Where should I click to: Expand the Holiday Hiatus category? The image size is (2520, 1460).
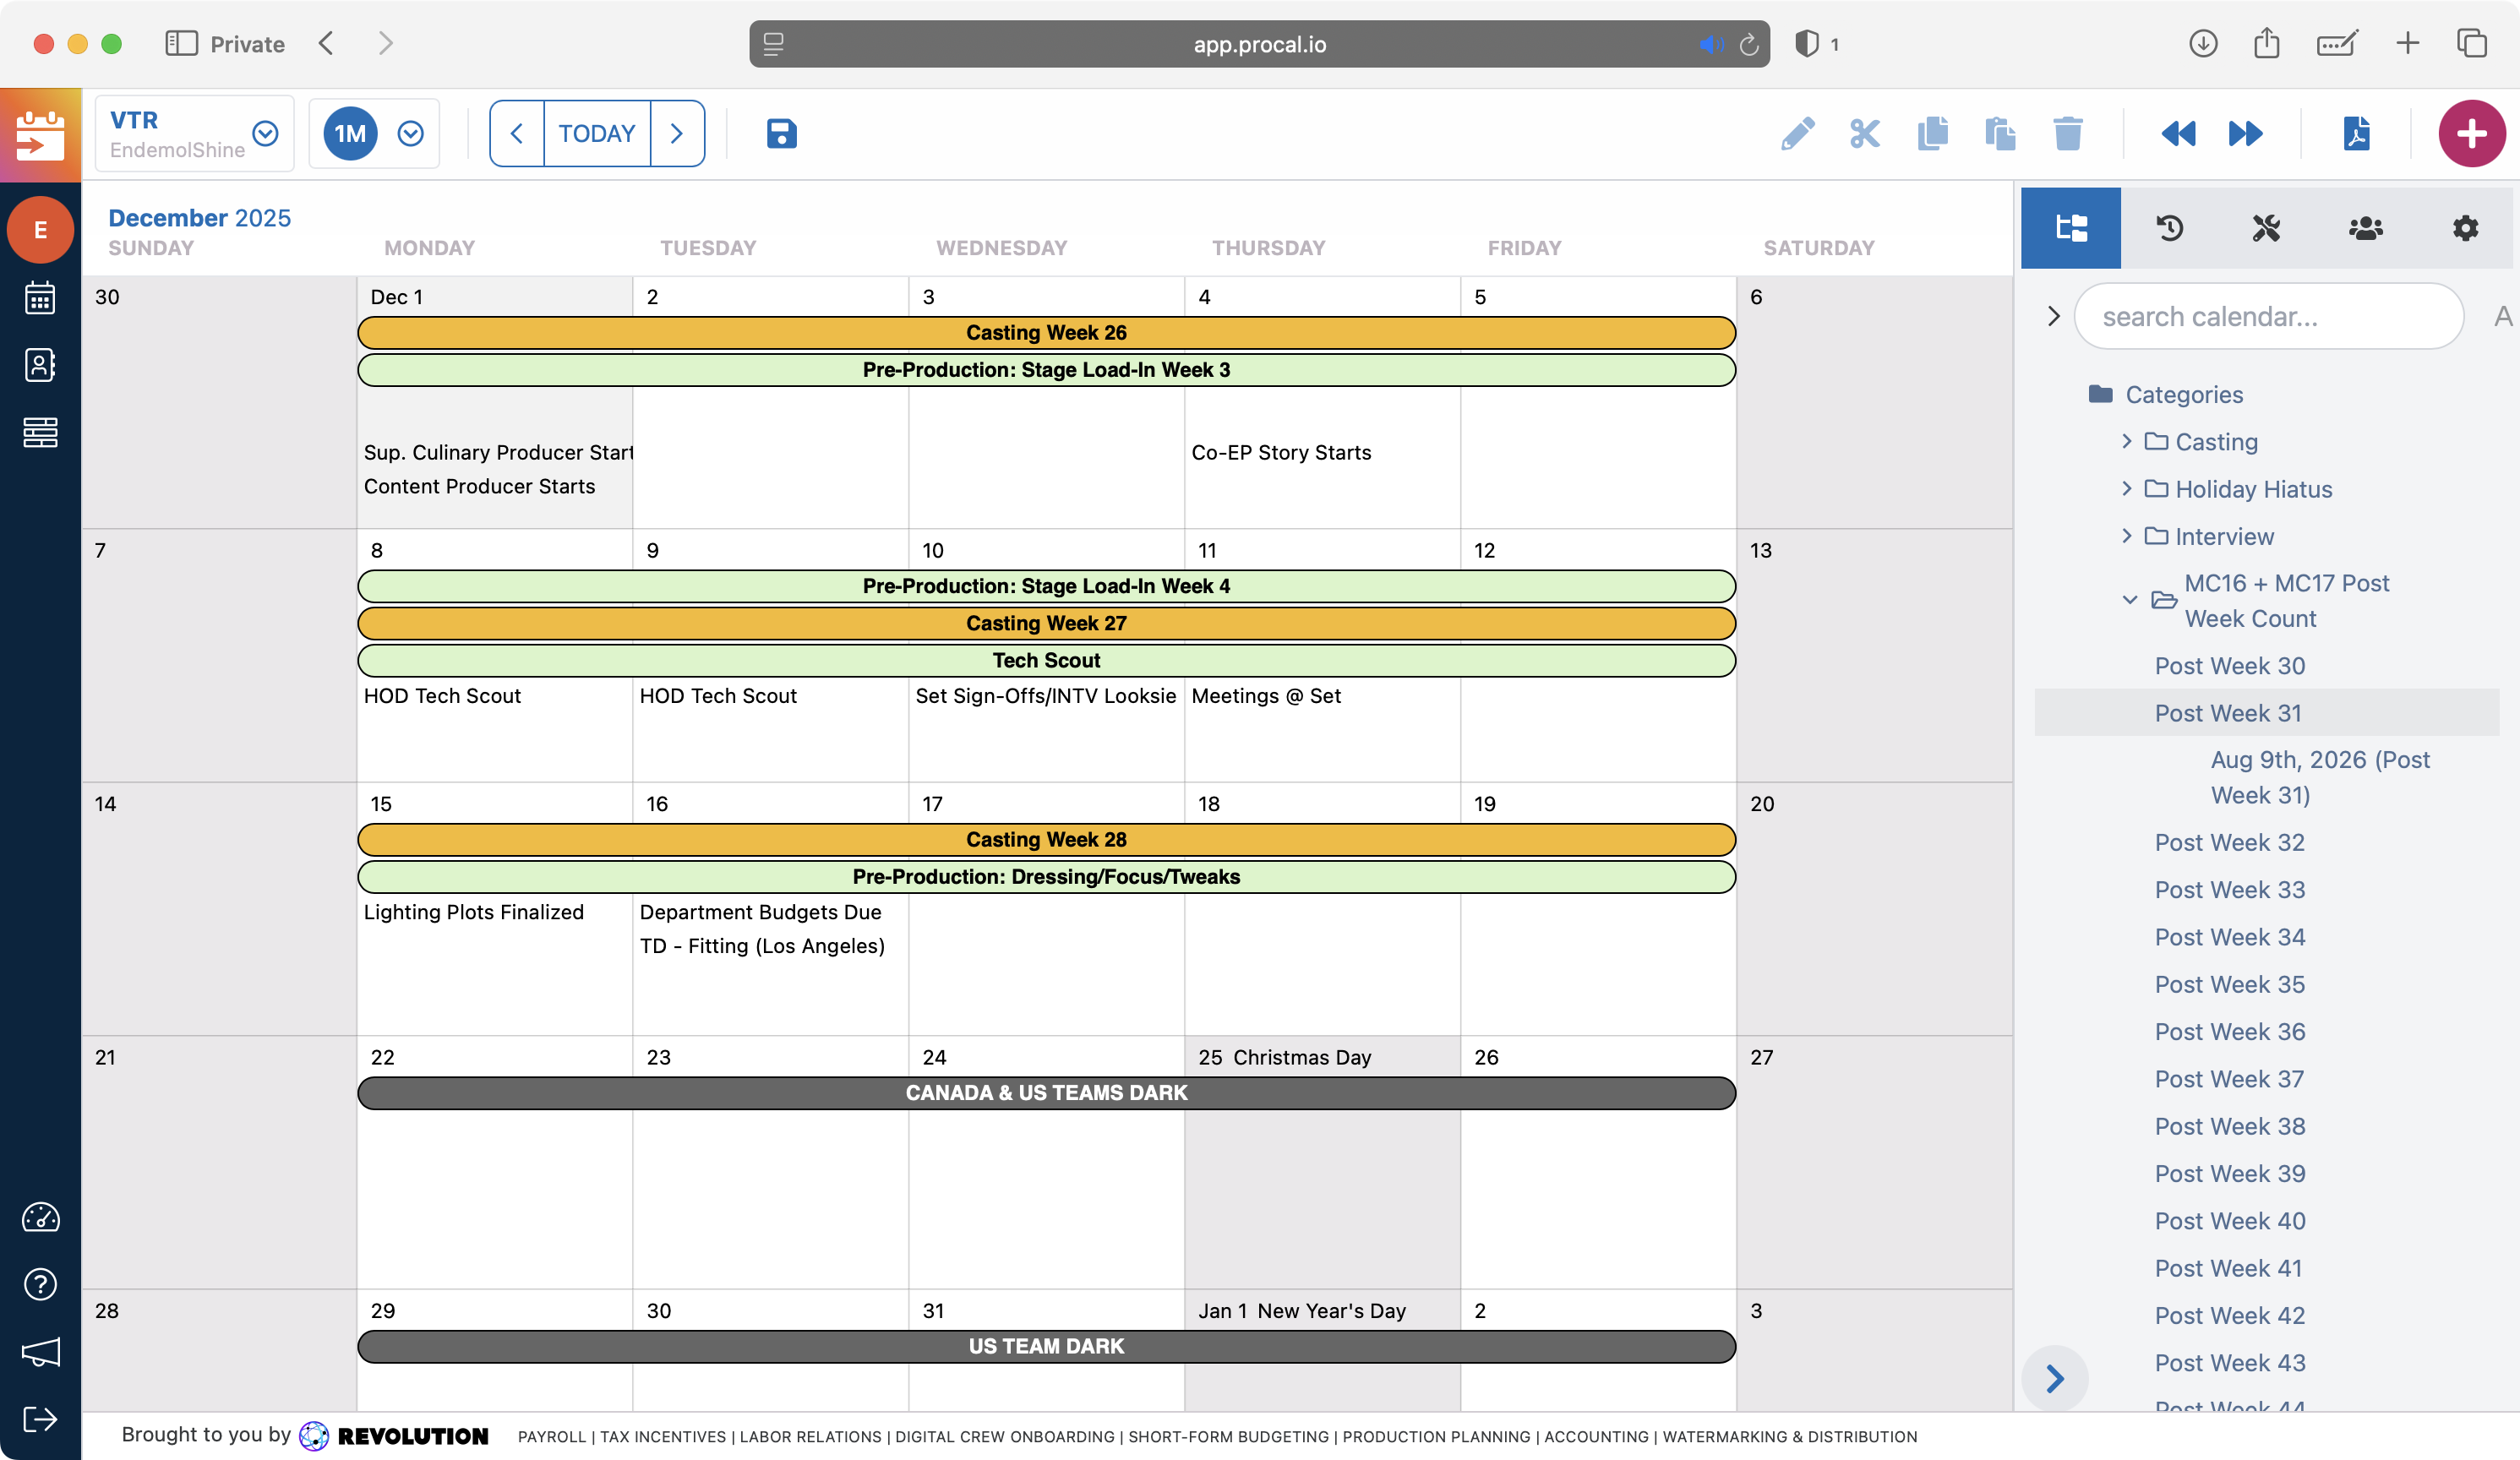[x=2126, y=488]
